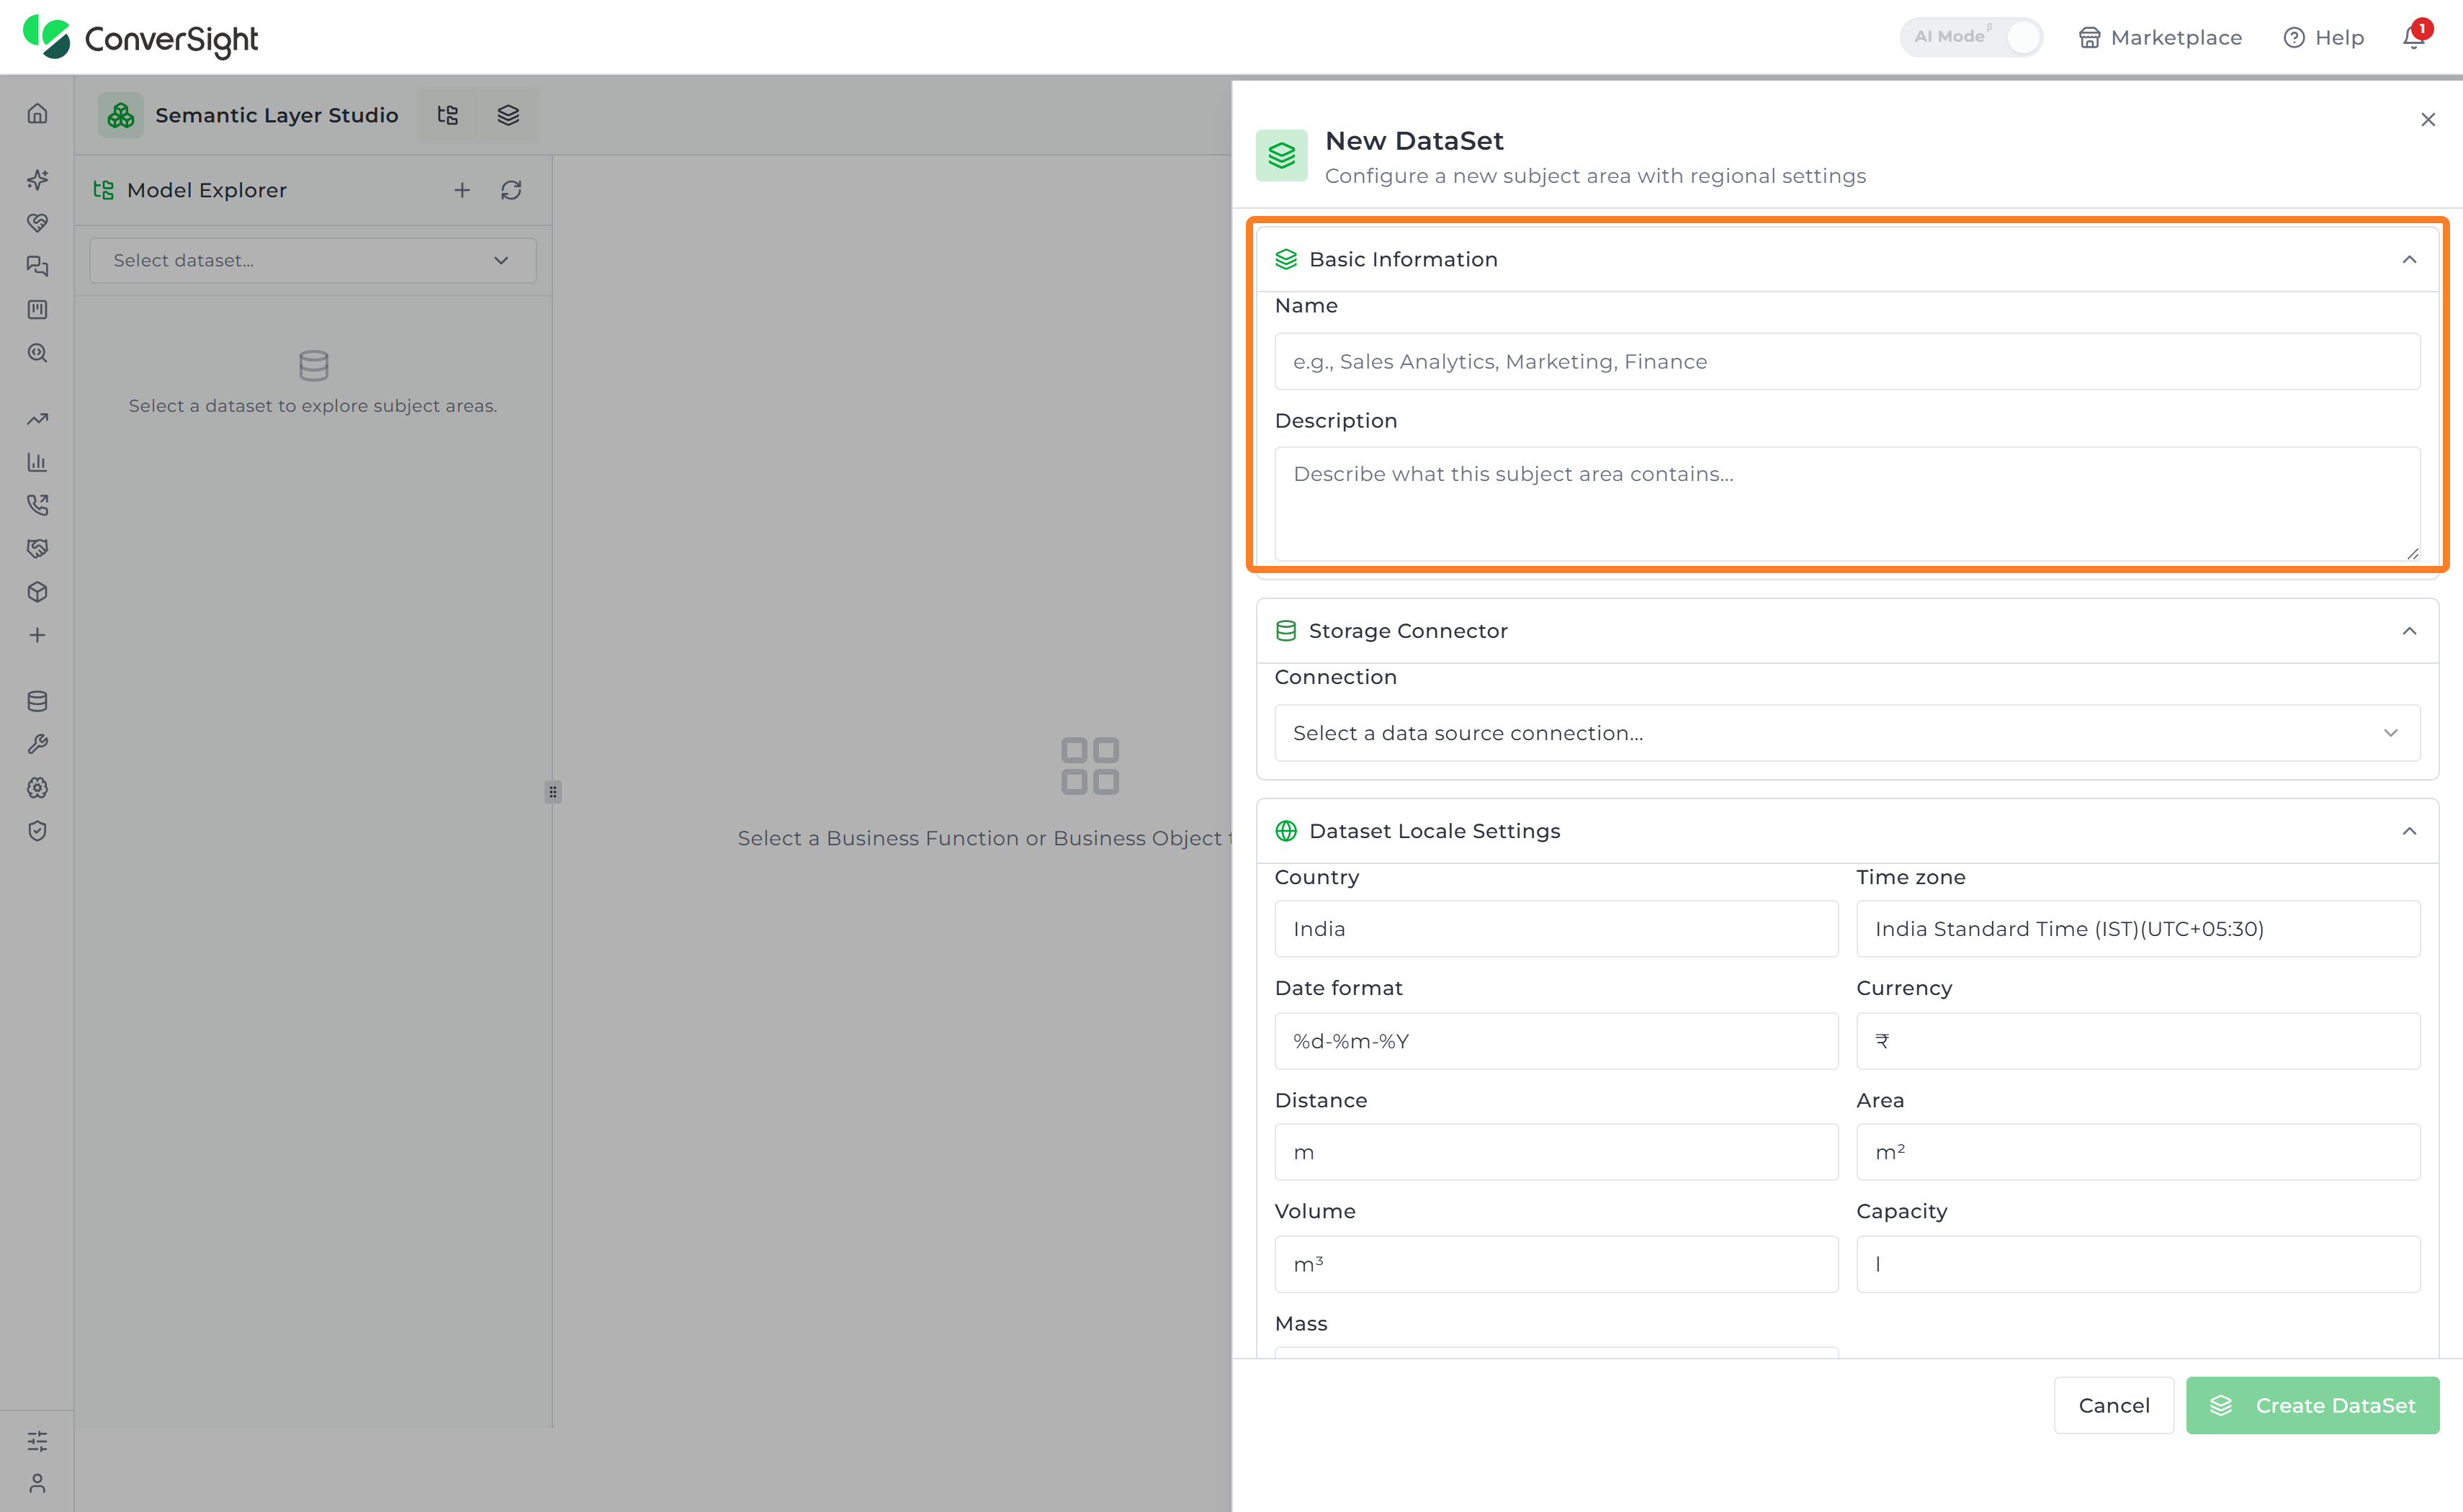Click the Date format field
This screenshot has height=1512, width=2463.
[x=1556, y=1041]
